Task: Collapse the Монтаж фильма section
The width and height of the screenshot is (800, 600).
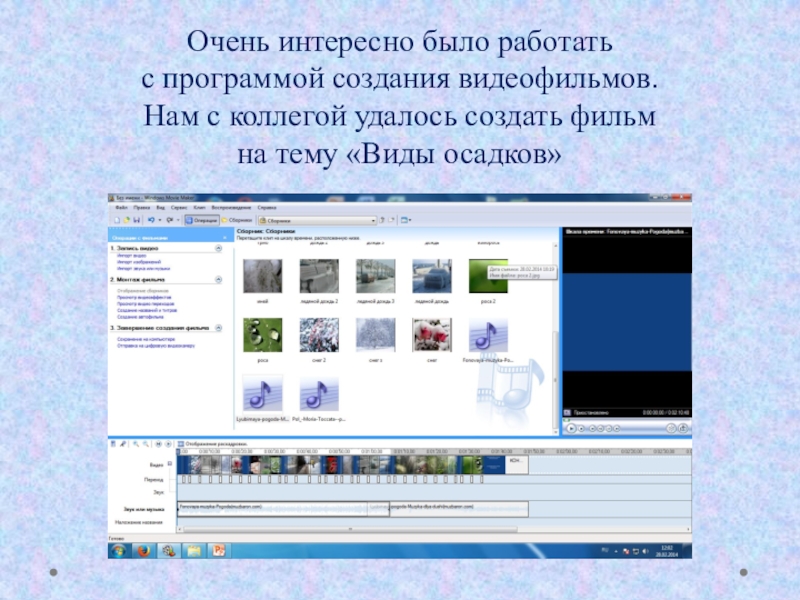Action: pyautogui.click(x=218, y=280)
